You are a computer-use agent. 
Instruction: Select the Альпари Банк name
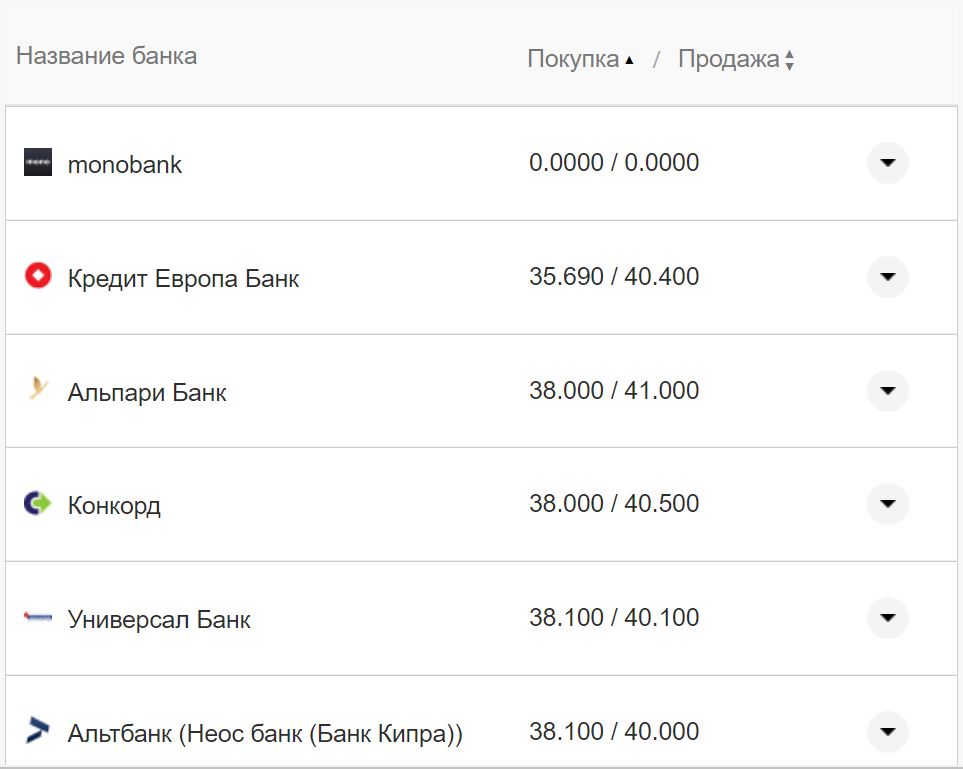147,392
